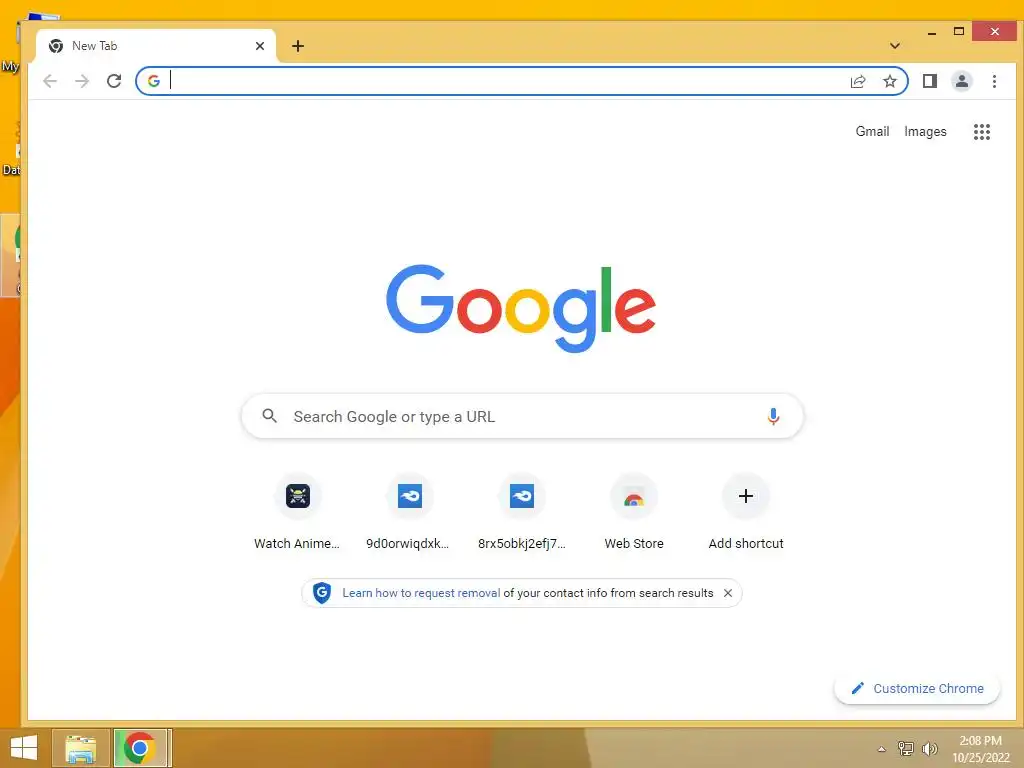This screenshot has width=1024, height=768.
Task: Click the magnifier icon in search box
Action: point(269,416)
